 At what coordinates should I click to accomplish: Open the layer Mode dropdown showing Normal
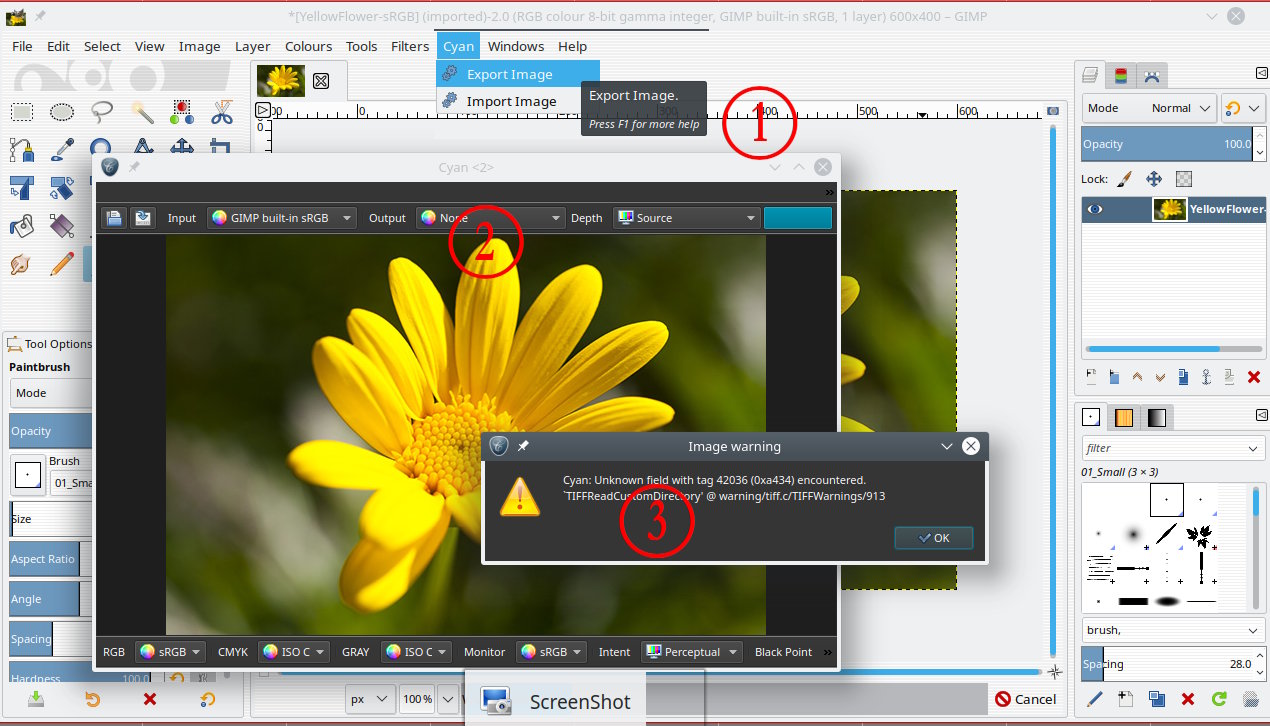1149,108
